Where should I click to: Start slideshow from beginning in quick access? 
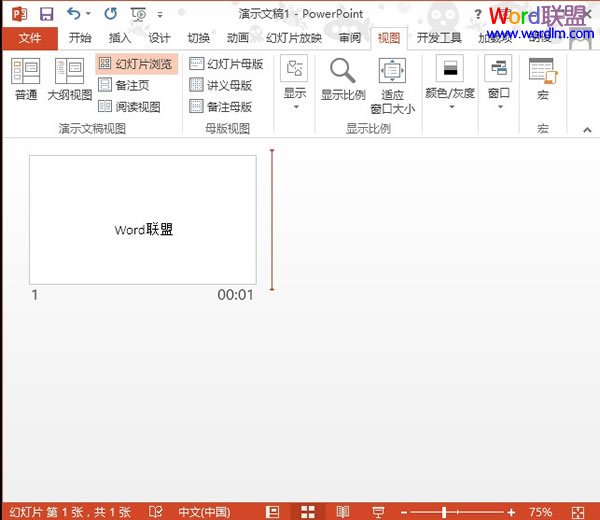coord(138,15)
